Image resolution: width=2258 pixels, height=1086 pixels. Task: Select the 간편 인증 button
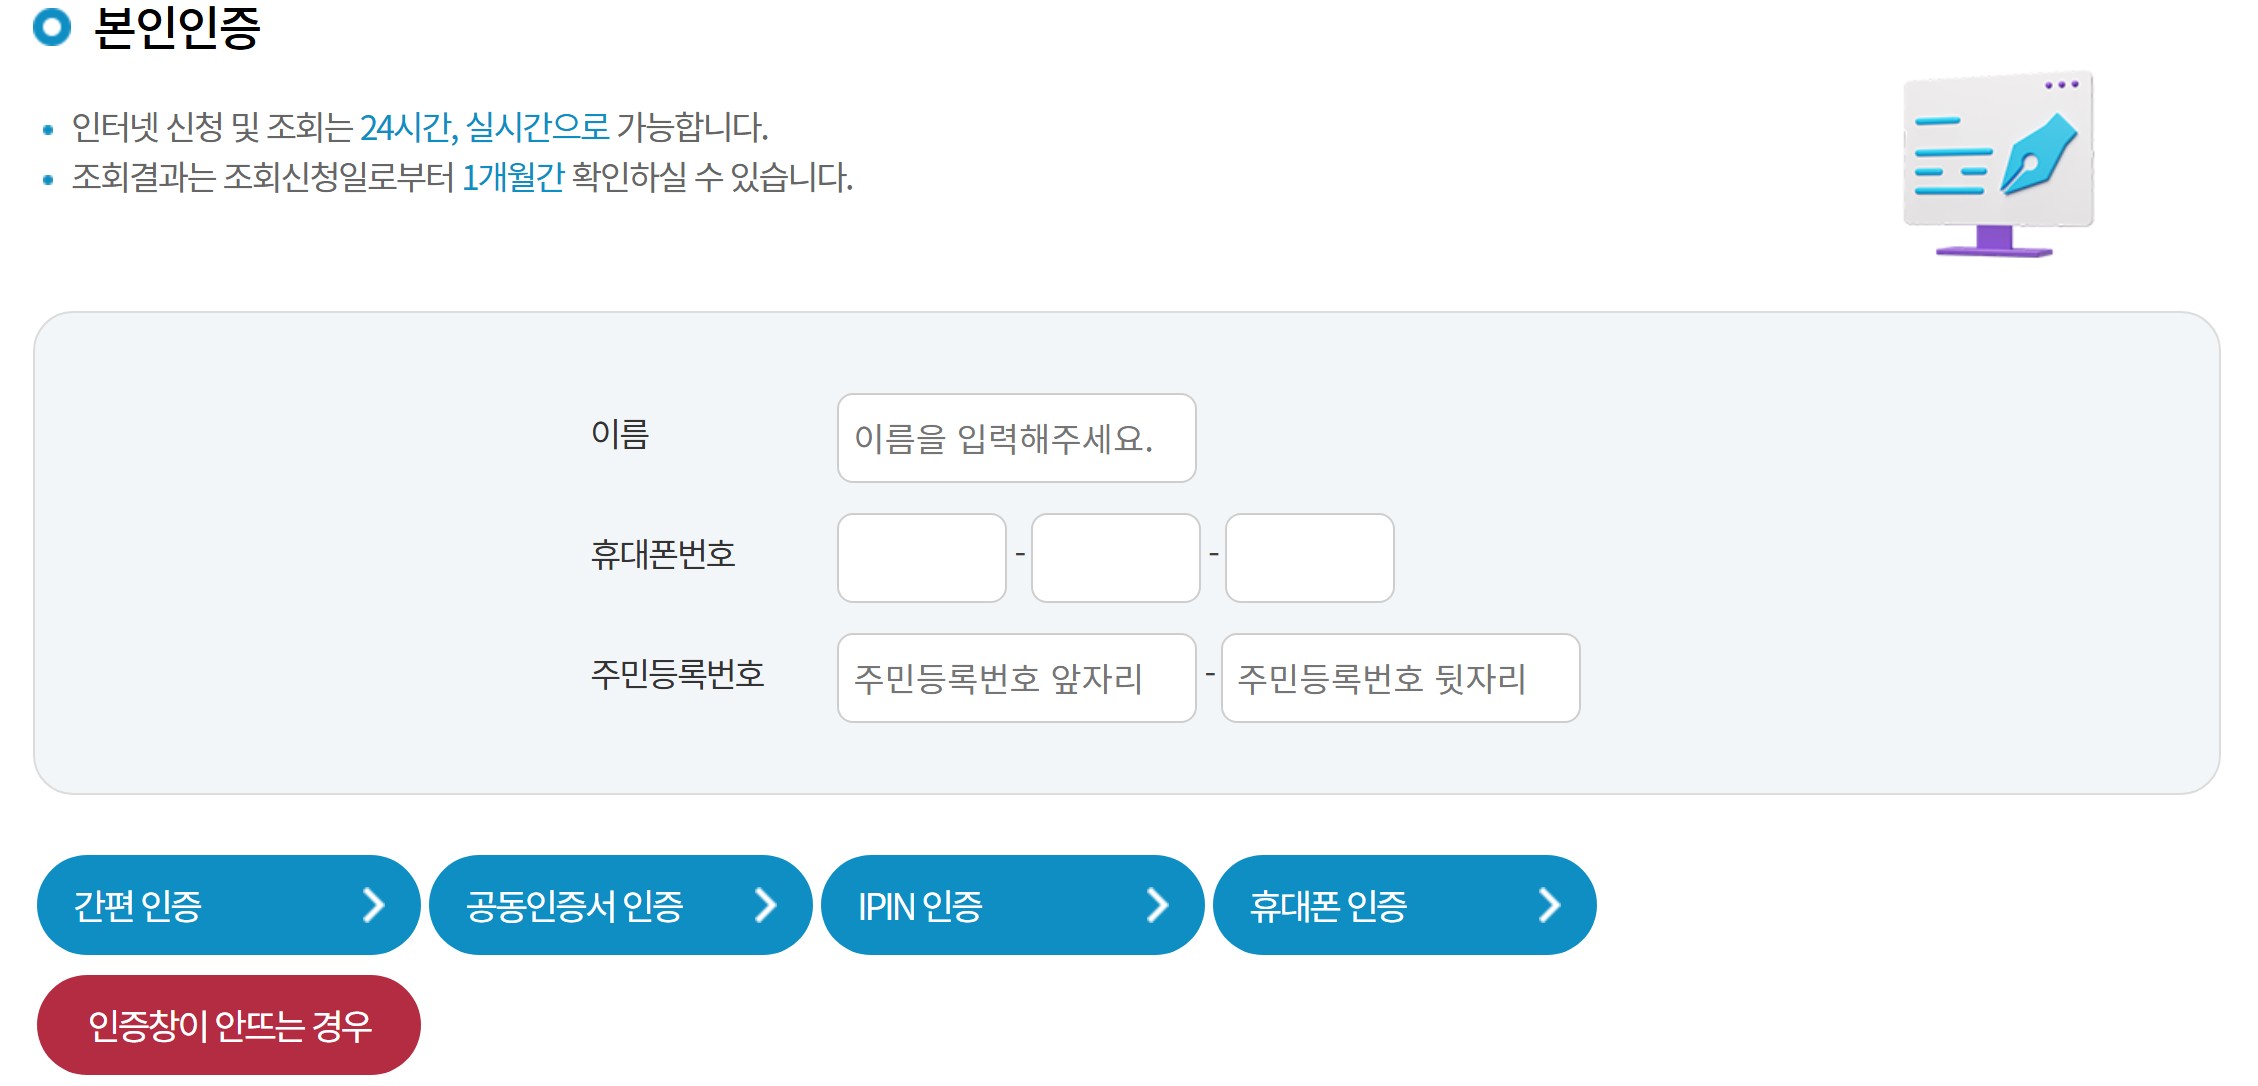tap(228, 905)
